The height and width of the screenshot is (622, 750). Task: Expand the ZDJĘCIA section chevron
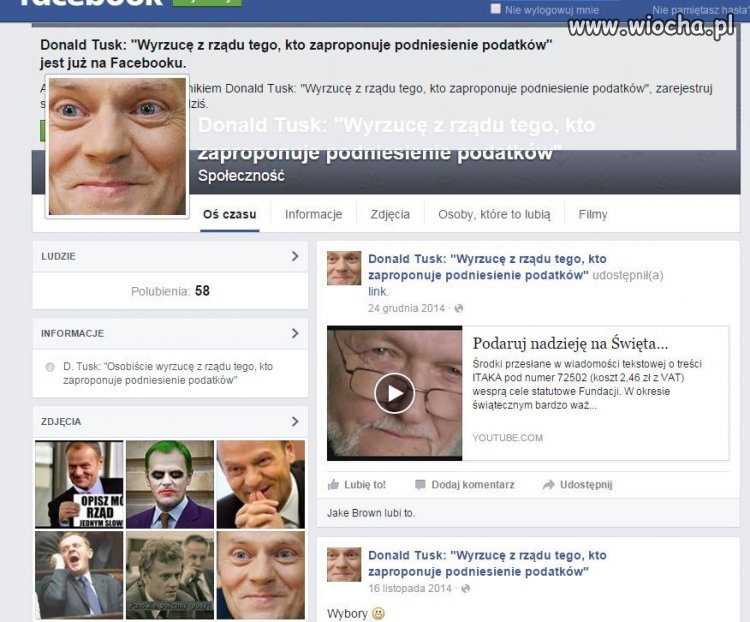click(295, 422)
